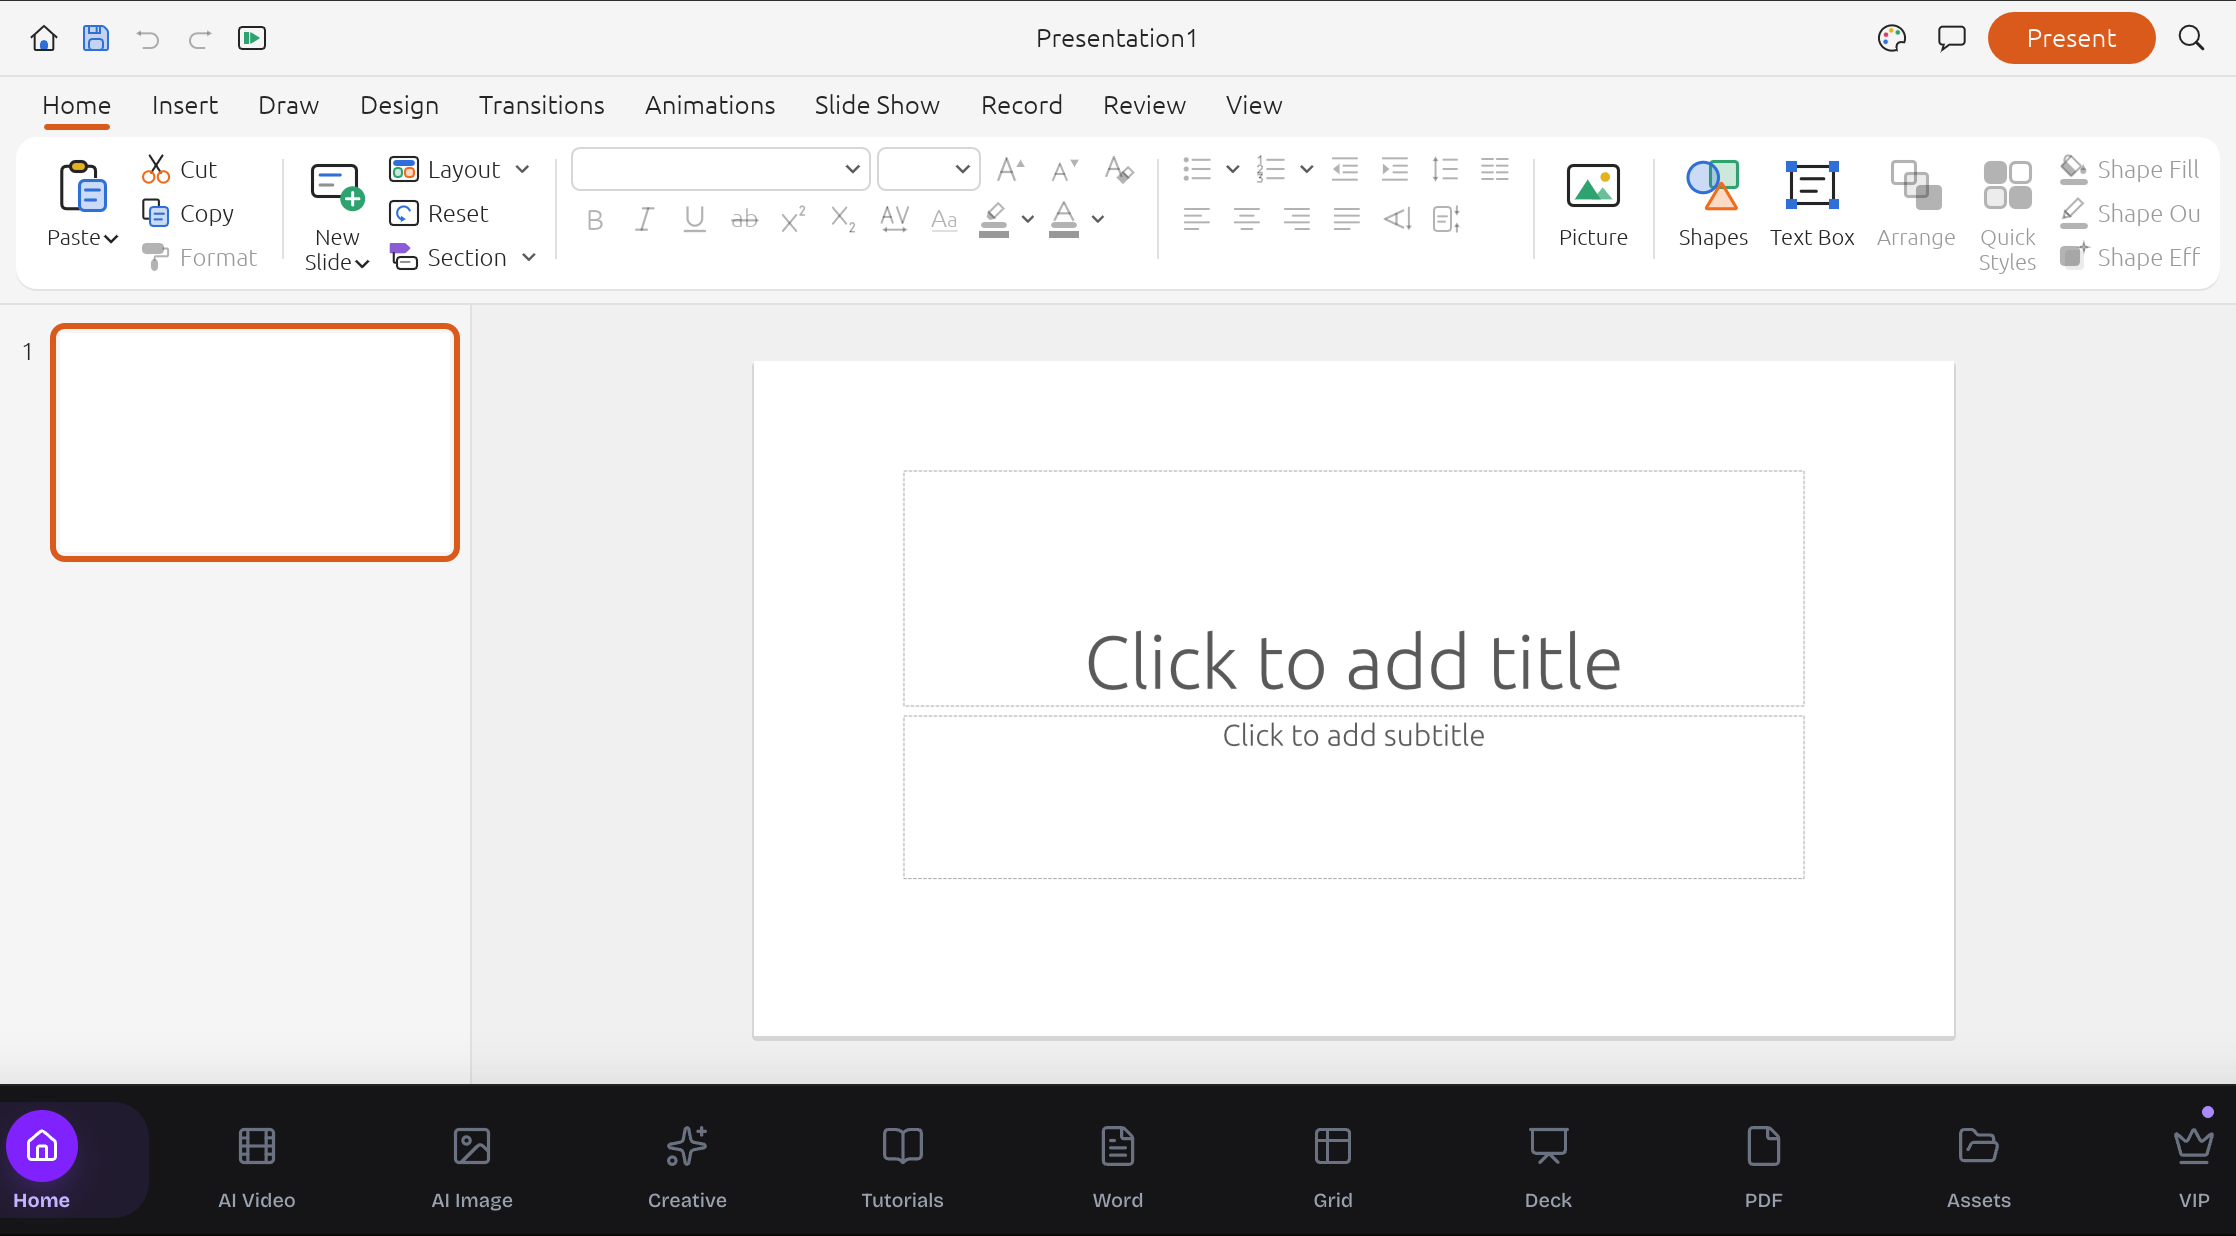
Task: Click the search magnifier icon
Action: click(x=2191, y=38)
